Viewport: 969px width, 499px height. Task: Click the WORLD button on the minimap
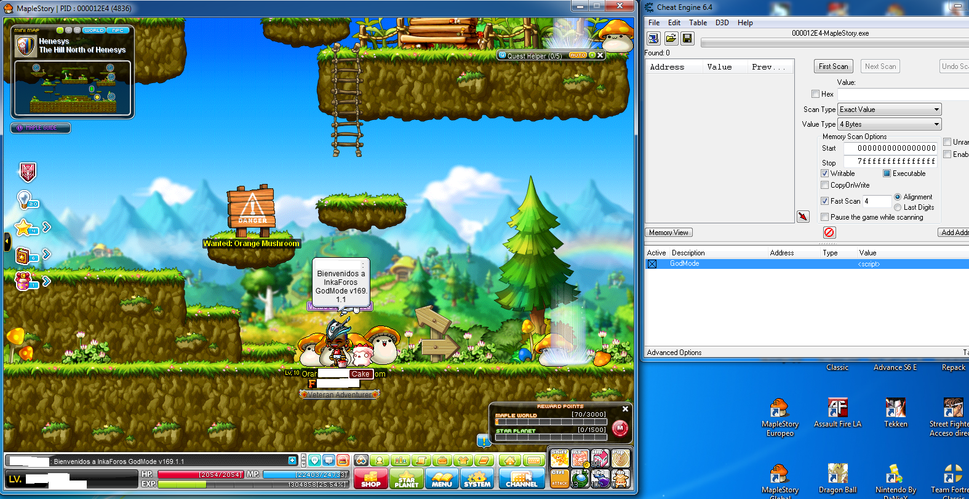93,30
